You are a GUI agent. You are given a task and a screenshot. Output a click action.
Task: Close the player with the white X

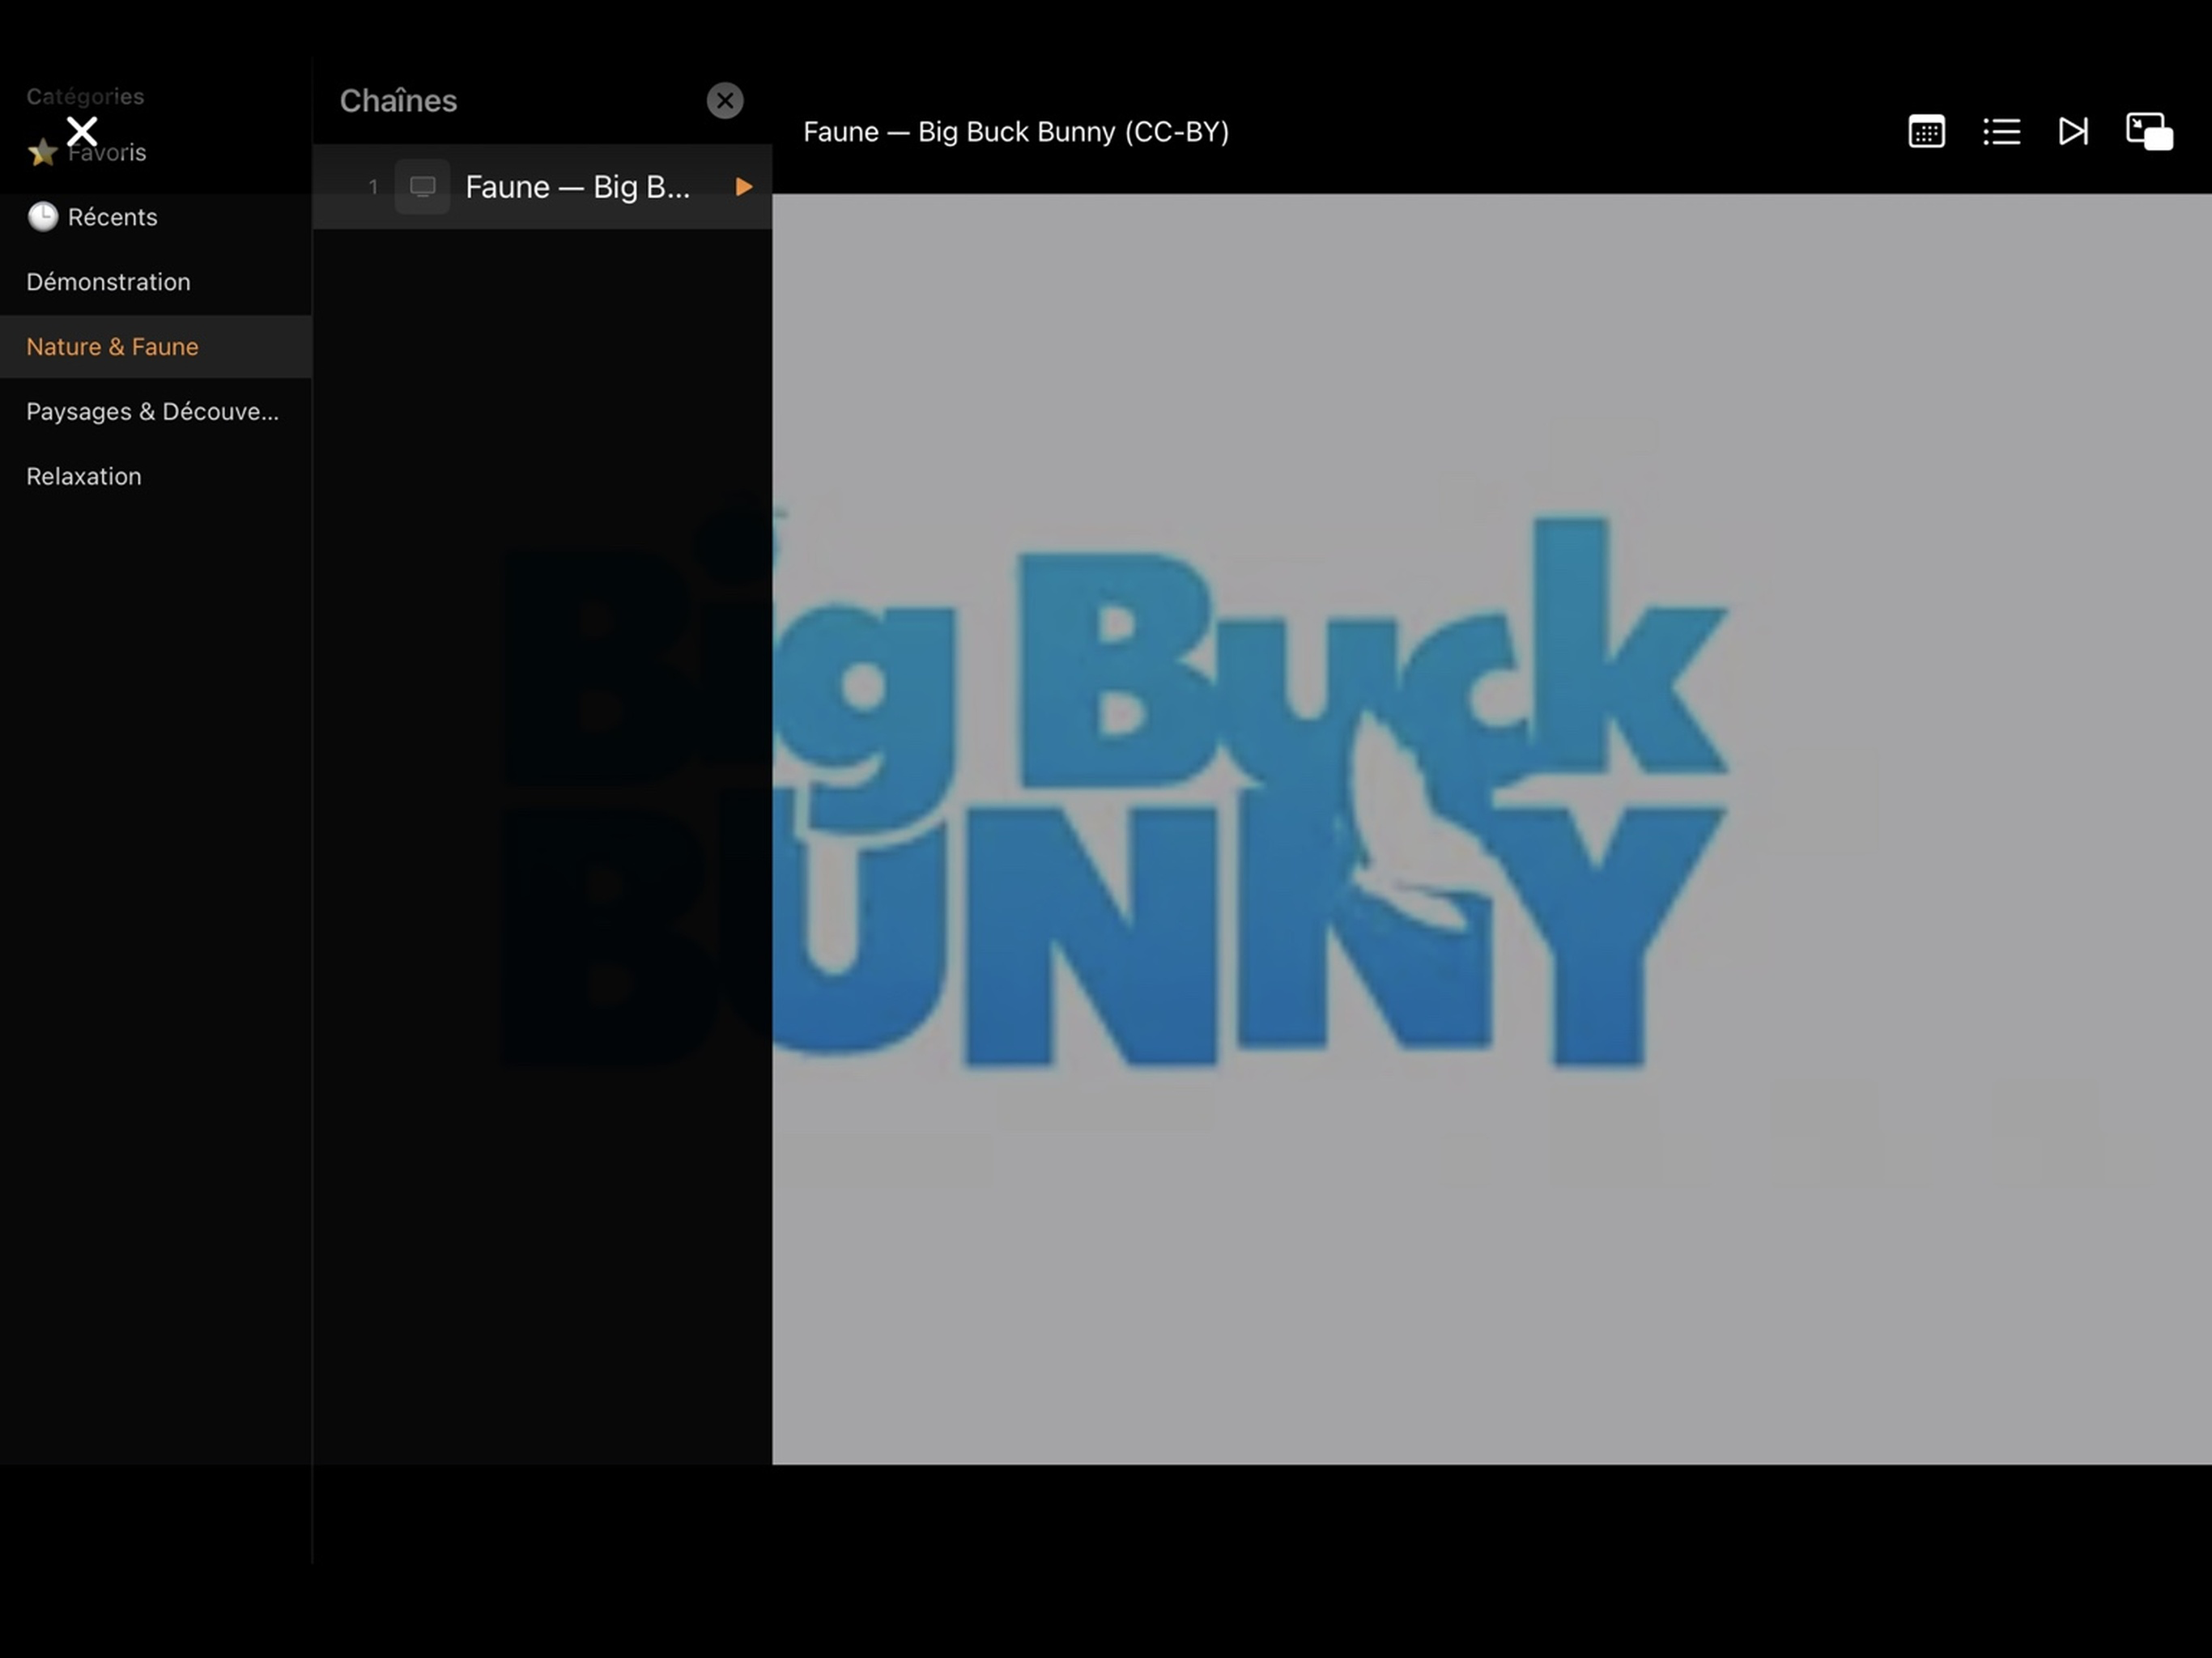point(82,131)
